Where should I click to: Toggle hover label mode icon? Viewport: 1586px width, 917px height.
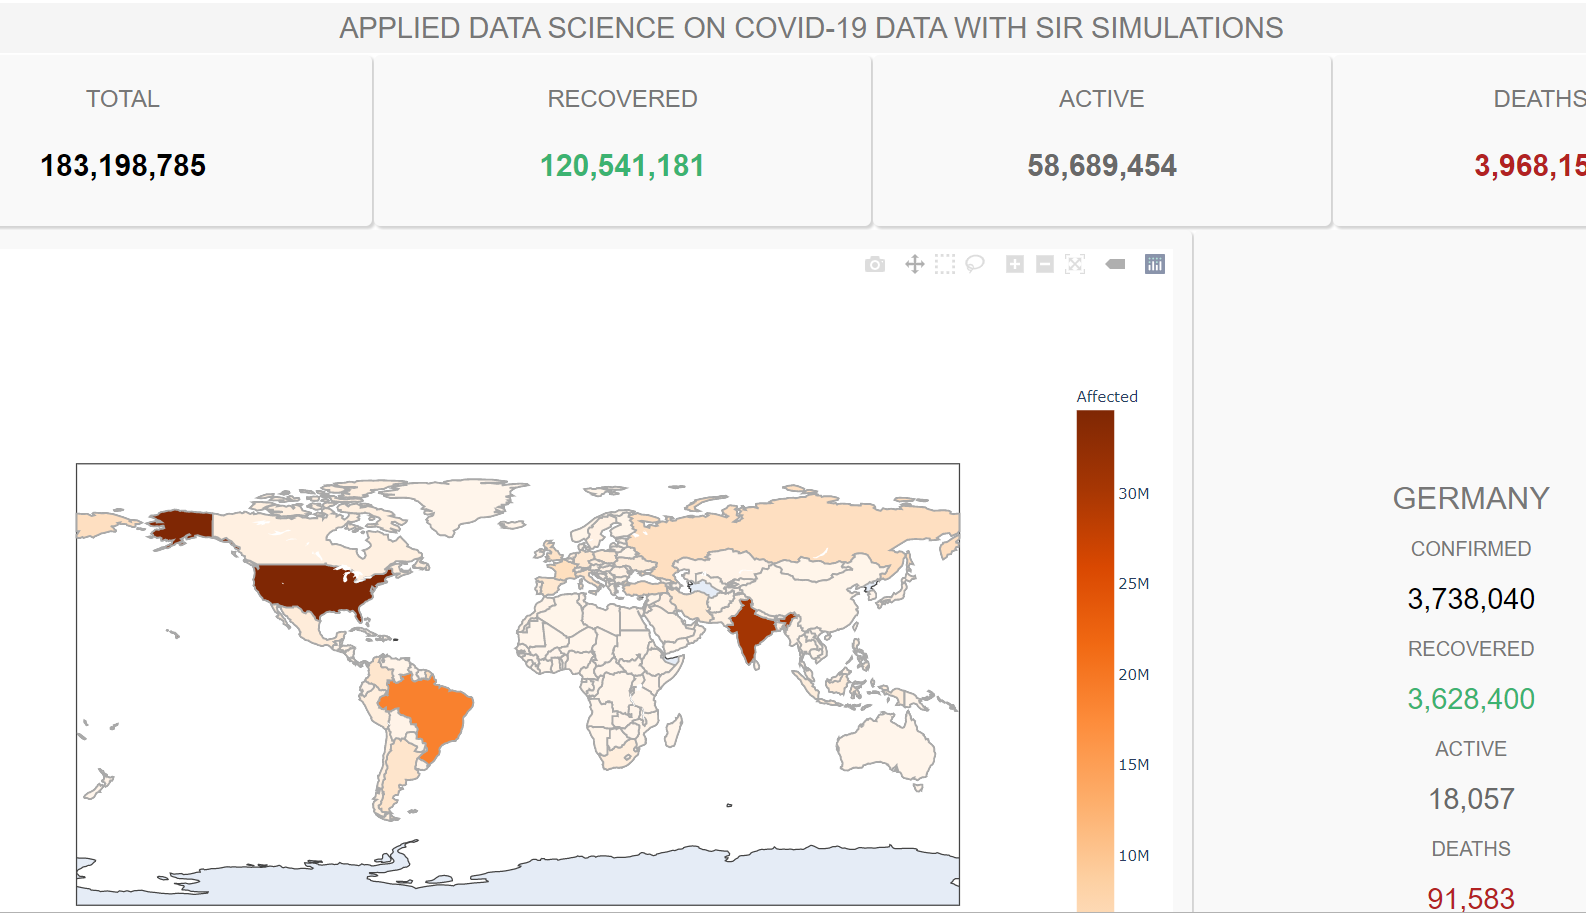1115,264
